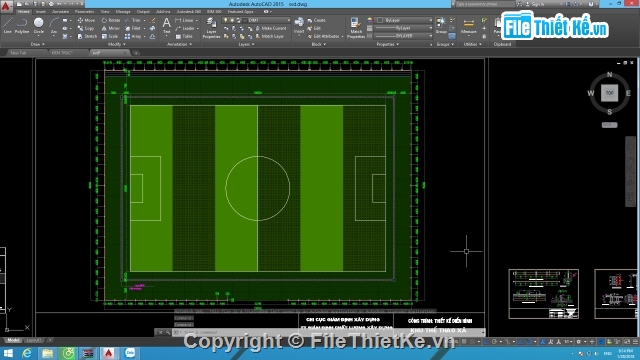Open the Layout1 tab
The height and width of the screenshot is (360, 640).
(x=33, y=340)
